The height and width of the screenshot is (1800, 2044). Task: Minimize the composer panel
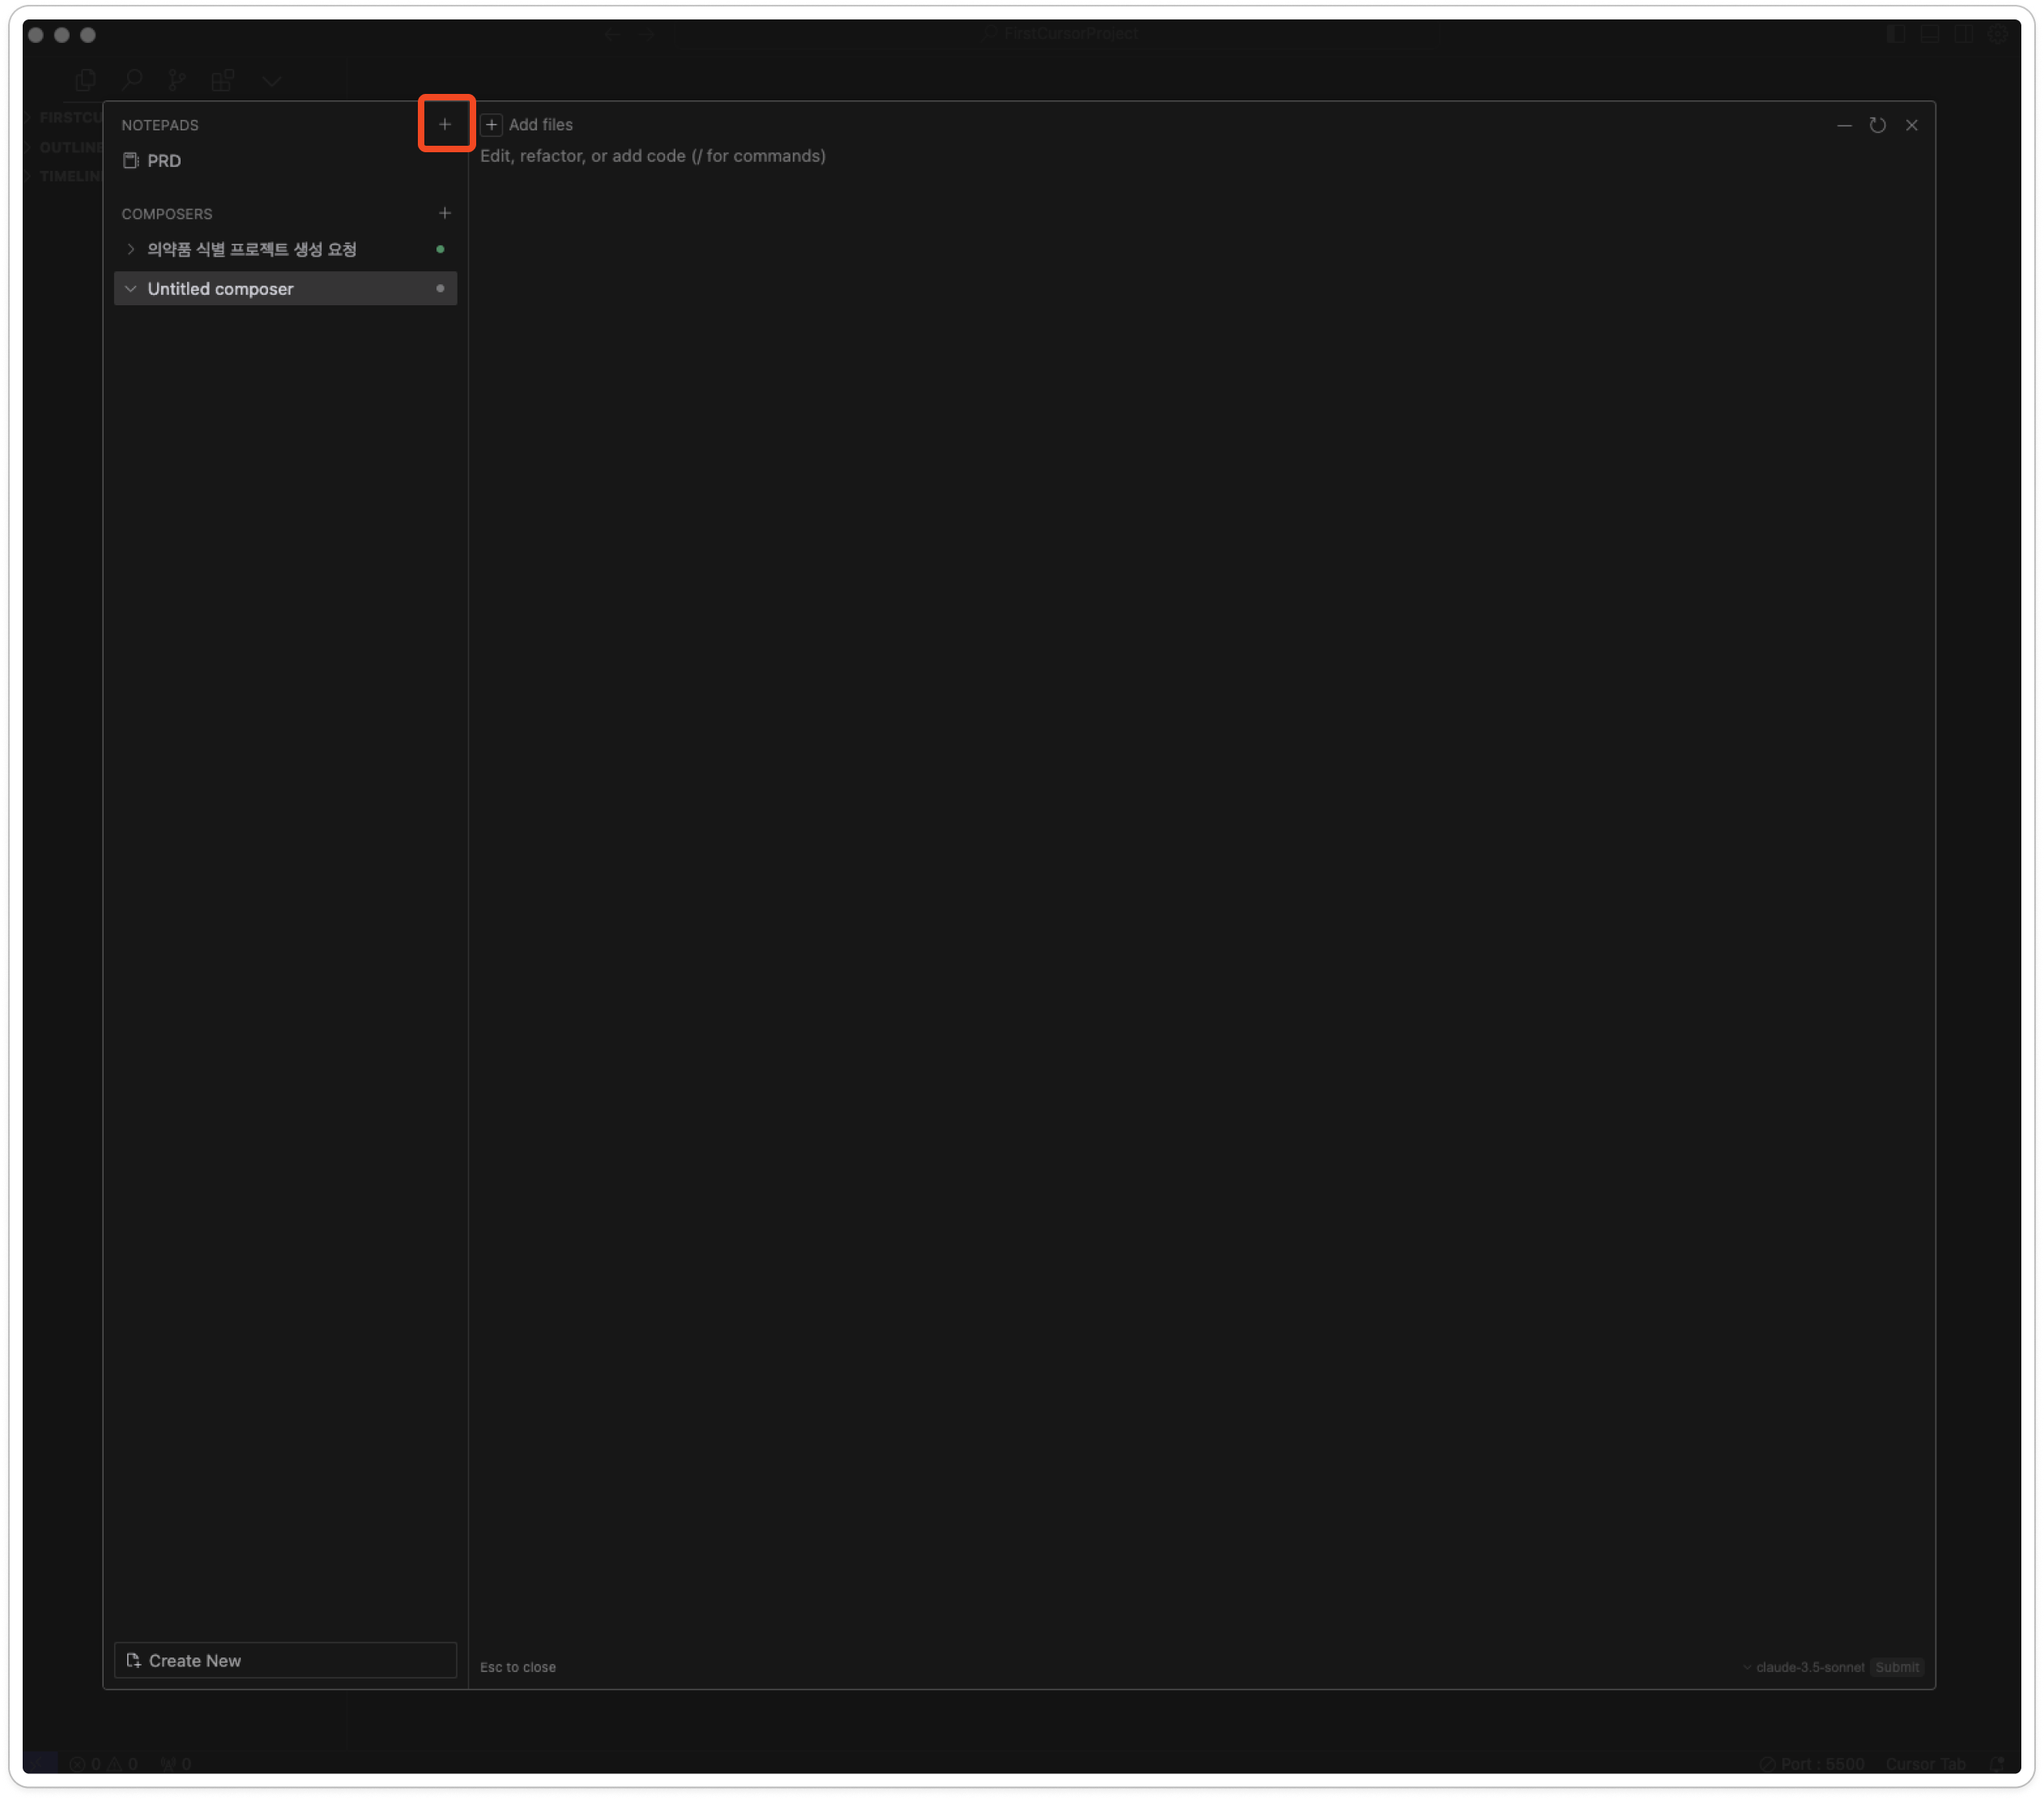coord(1844,125)
